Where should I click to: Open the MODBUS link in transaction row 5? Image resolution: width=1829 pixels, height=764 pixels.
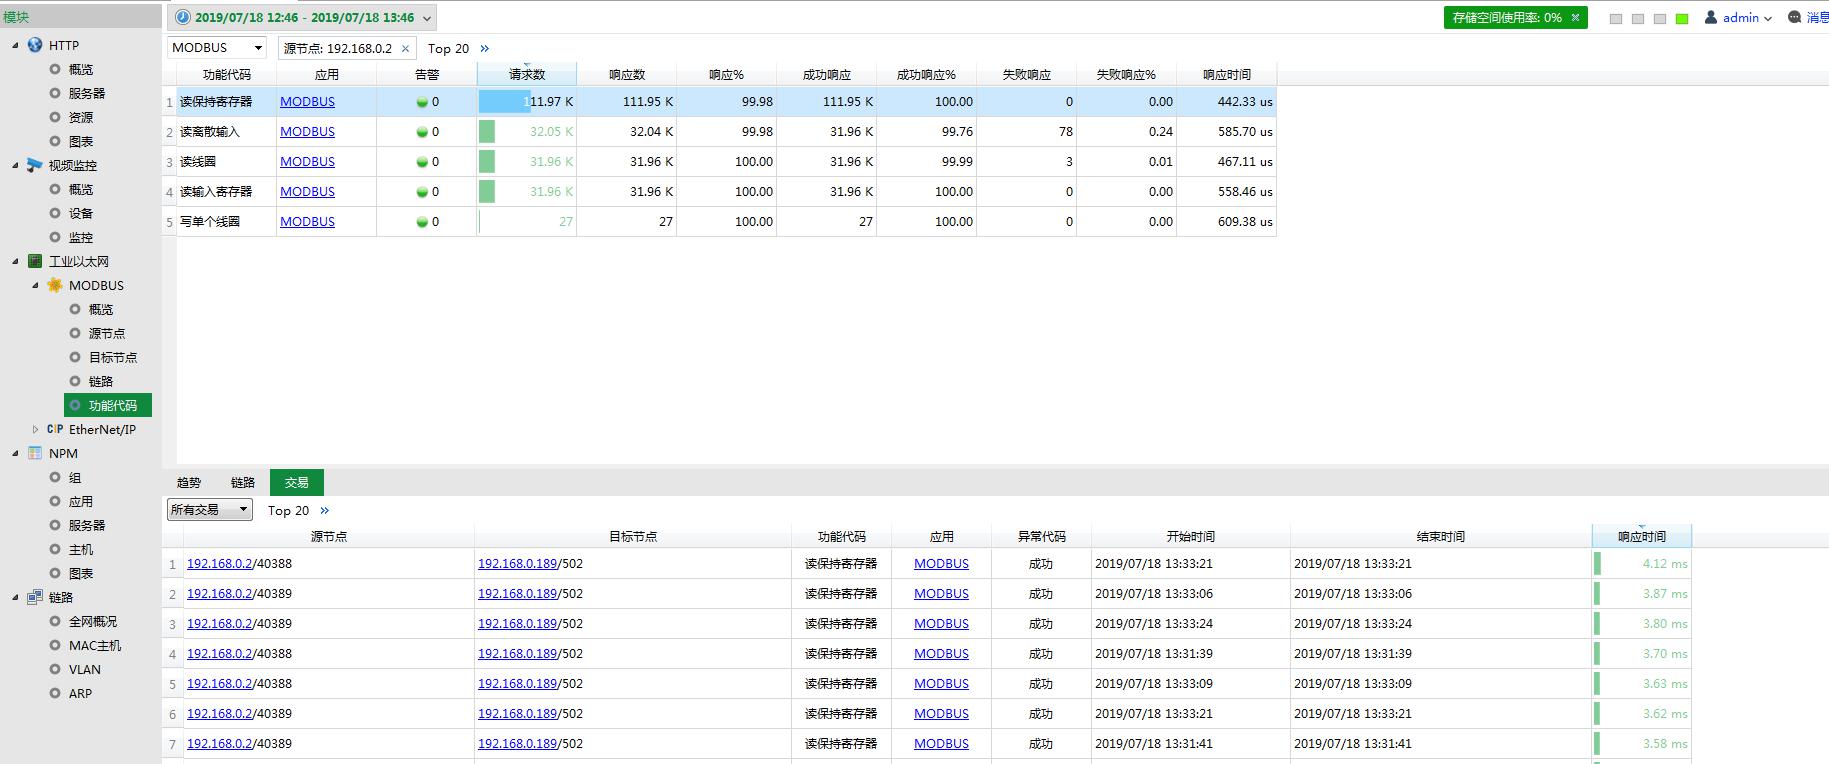pos(941,683)
